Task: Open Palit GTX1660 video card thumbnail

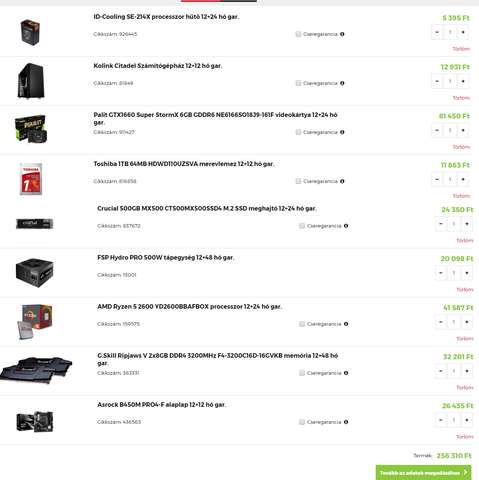Action: tap(31, 129)
